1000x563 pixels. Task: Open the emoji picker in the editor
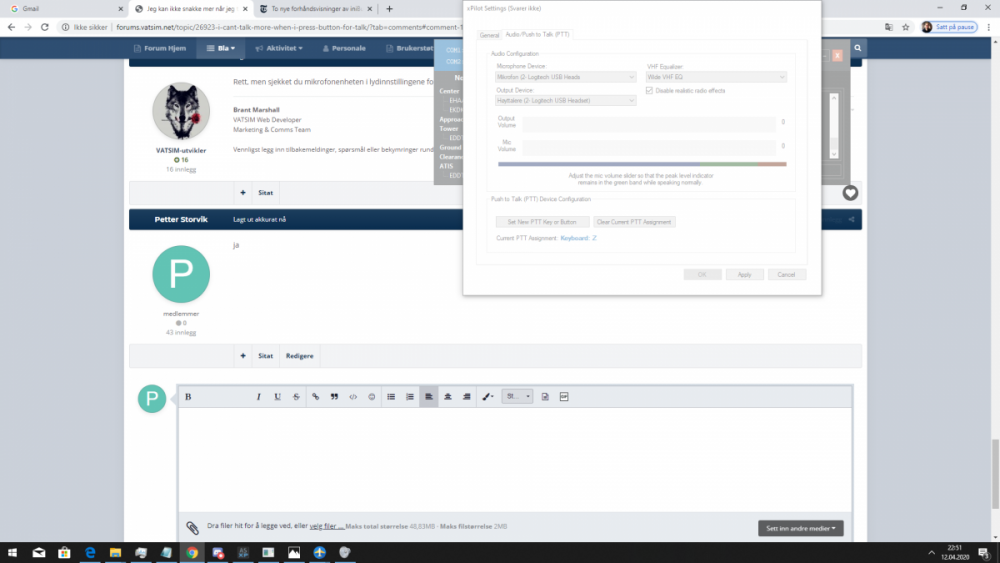[371, 397]
